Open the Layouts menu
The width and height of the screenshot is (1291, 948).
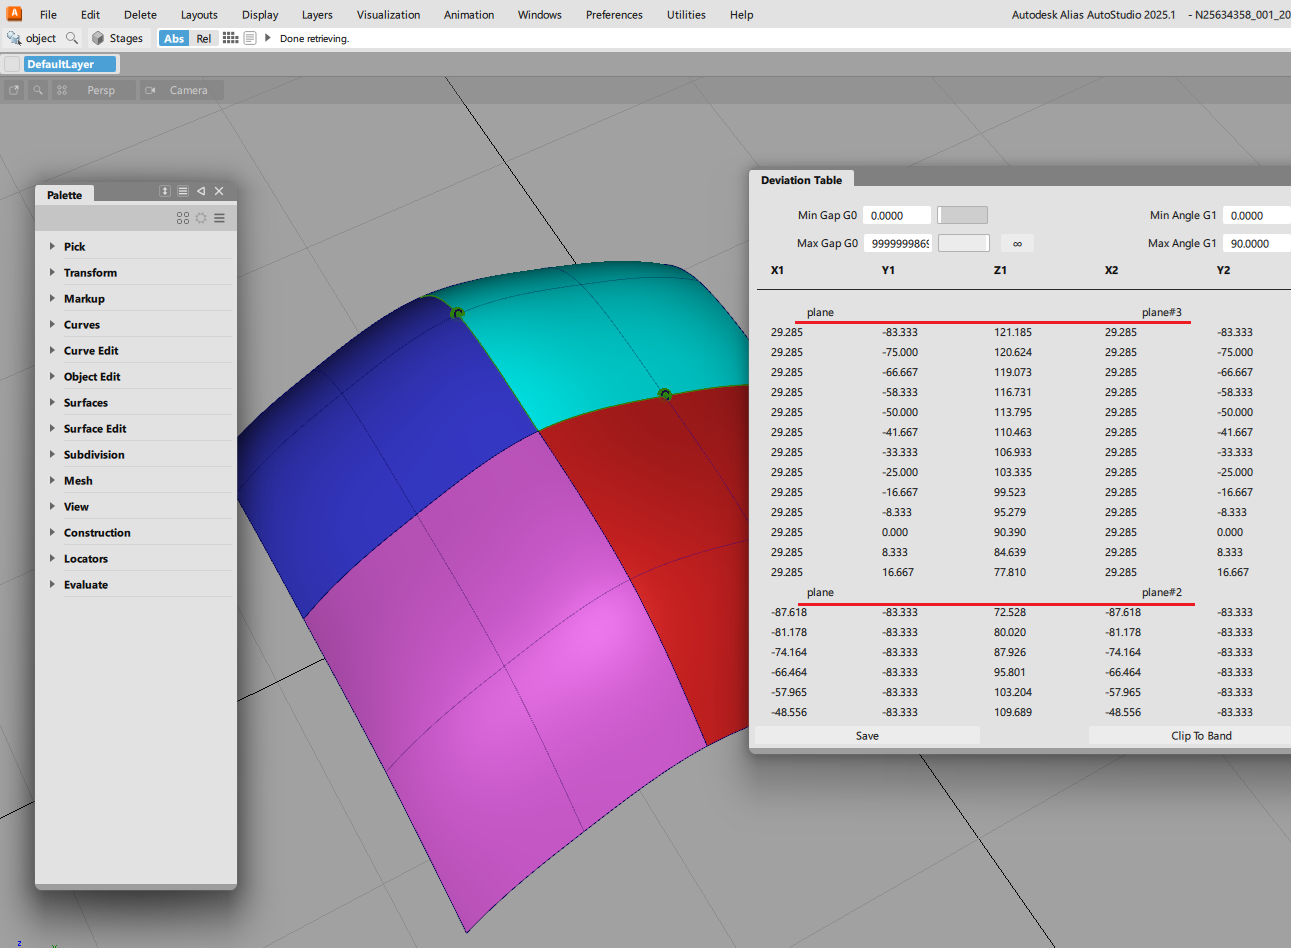click(x=199, y=15)
